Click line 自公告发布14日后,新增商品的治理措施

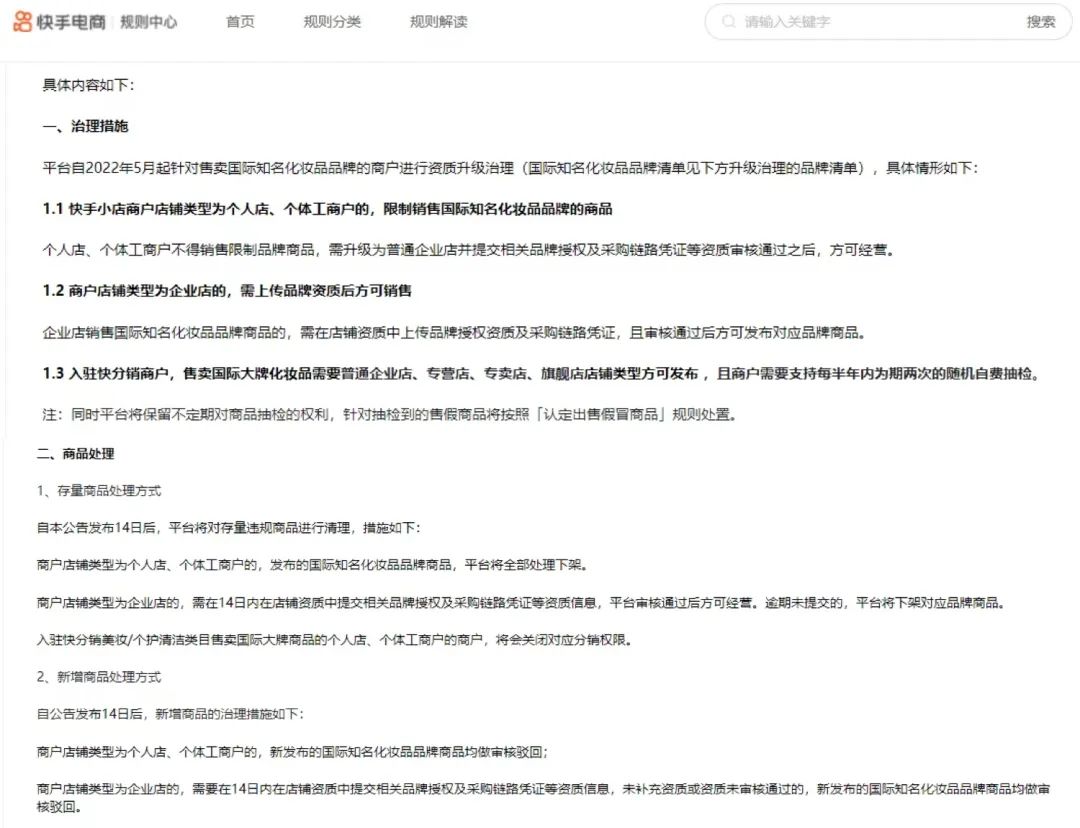170,714
